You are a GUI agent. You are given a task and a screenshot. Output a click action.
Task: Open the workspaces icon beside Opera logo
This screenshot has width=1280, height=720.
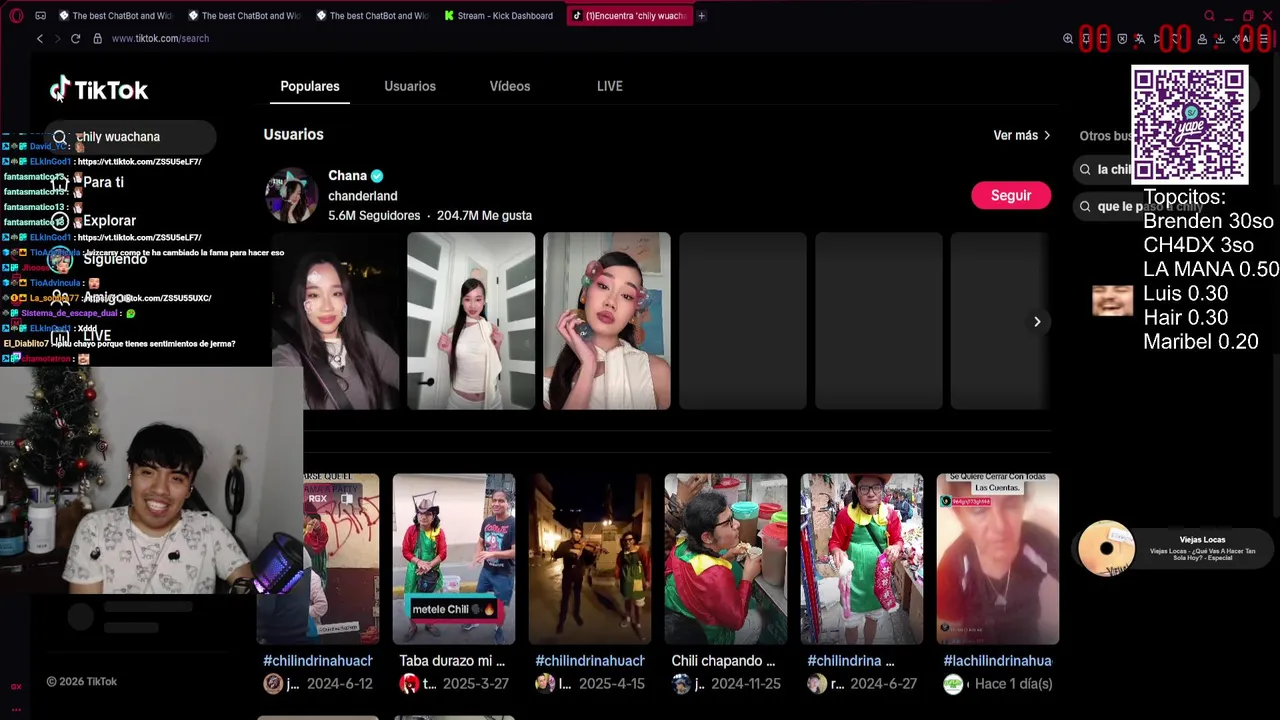point(40,16)
